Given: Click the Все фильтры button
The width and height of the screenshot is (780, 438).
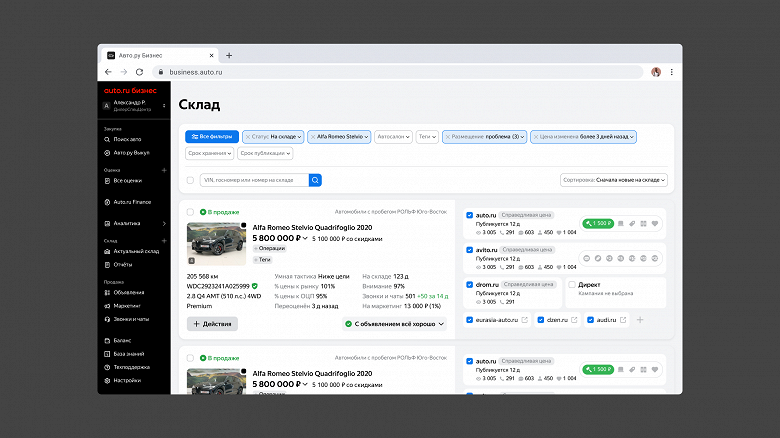Looking at the screenshot, I should click(212, 136).
